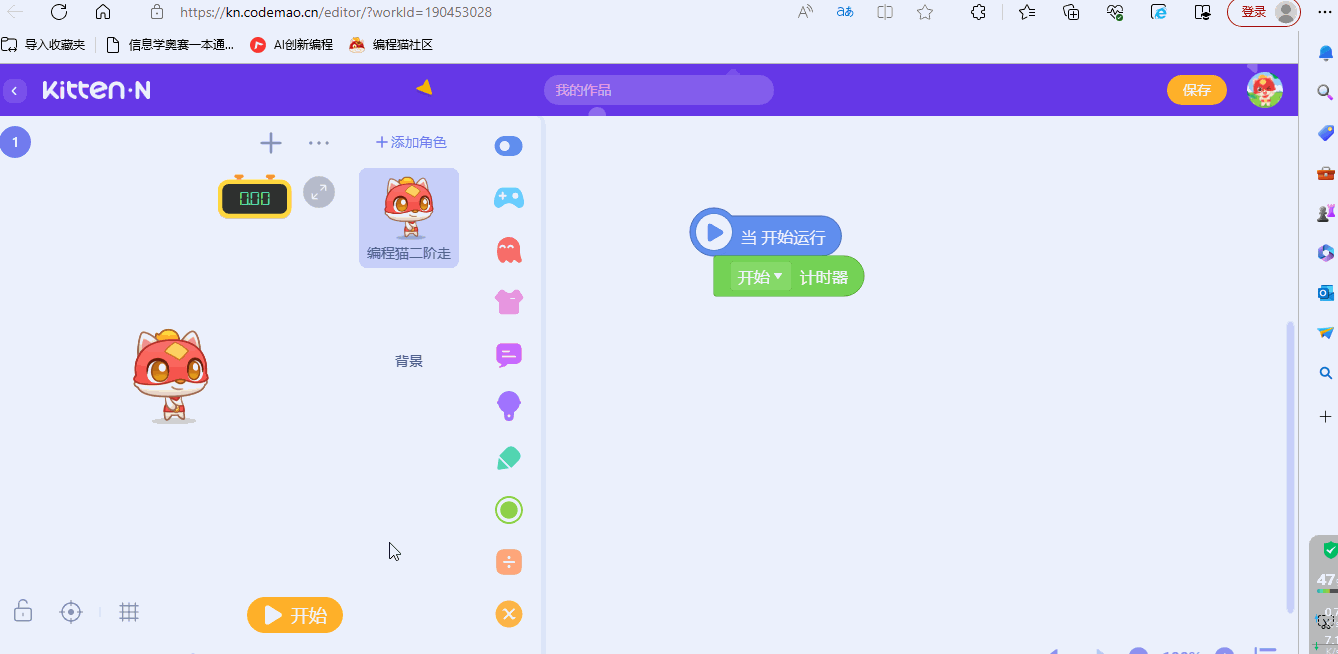Open the three-dots screen options menu

coord(319,143)
